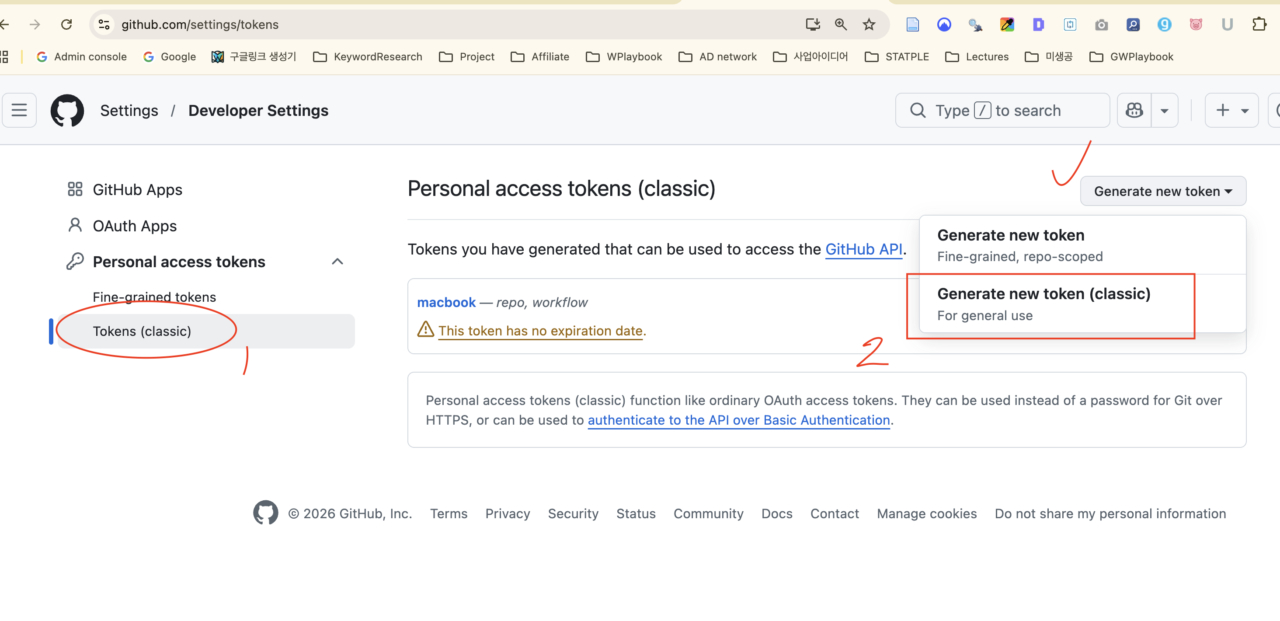Click the zoom magnifier icon in address bar

pos(841,24)
